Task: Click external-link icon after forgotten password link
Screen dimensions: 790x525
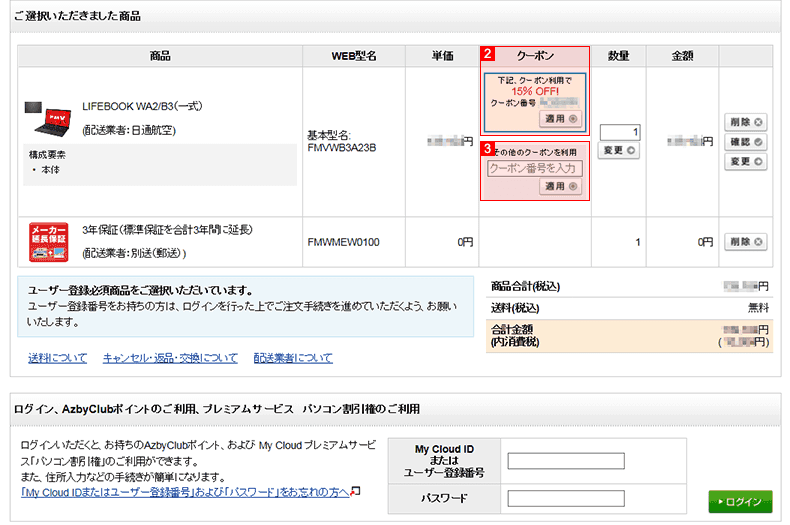Action: coord(355,491)
